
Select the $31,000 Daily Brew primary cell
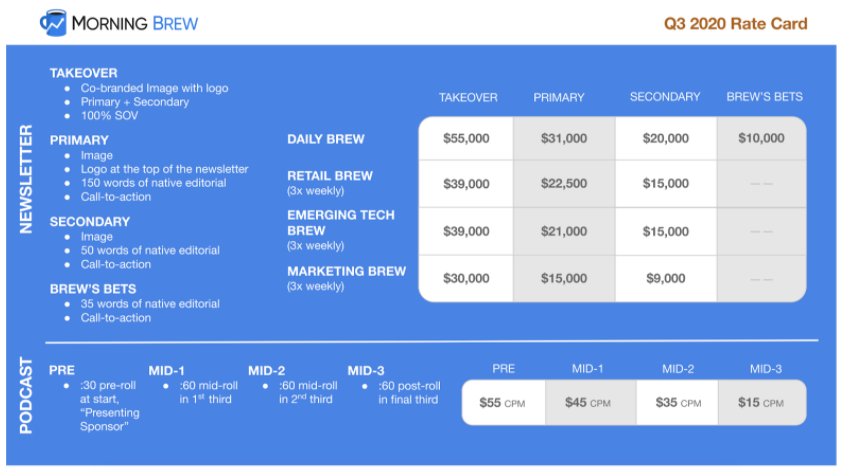(x=564, y=138)
